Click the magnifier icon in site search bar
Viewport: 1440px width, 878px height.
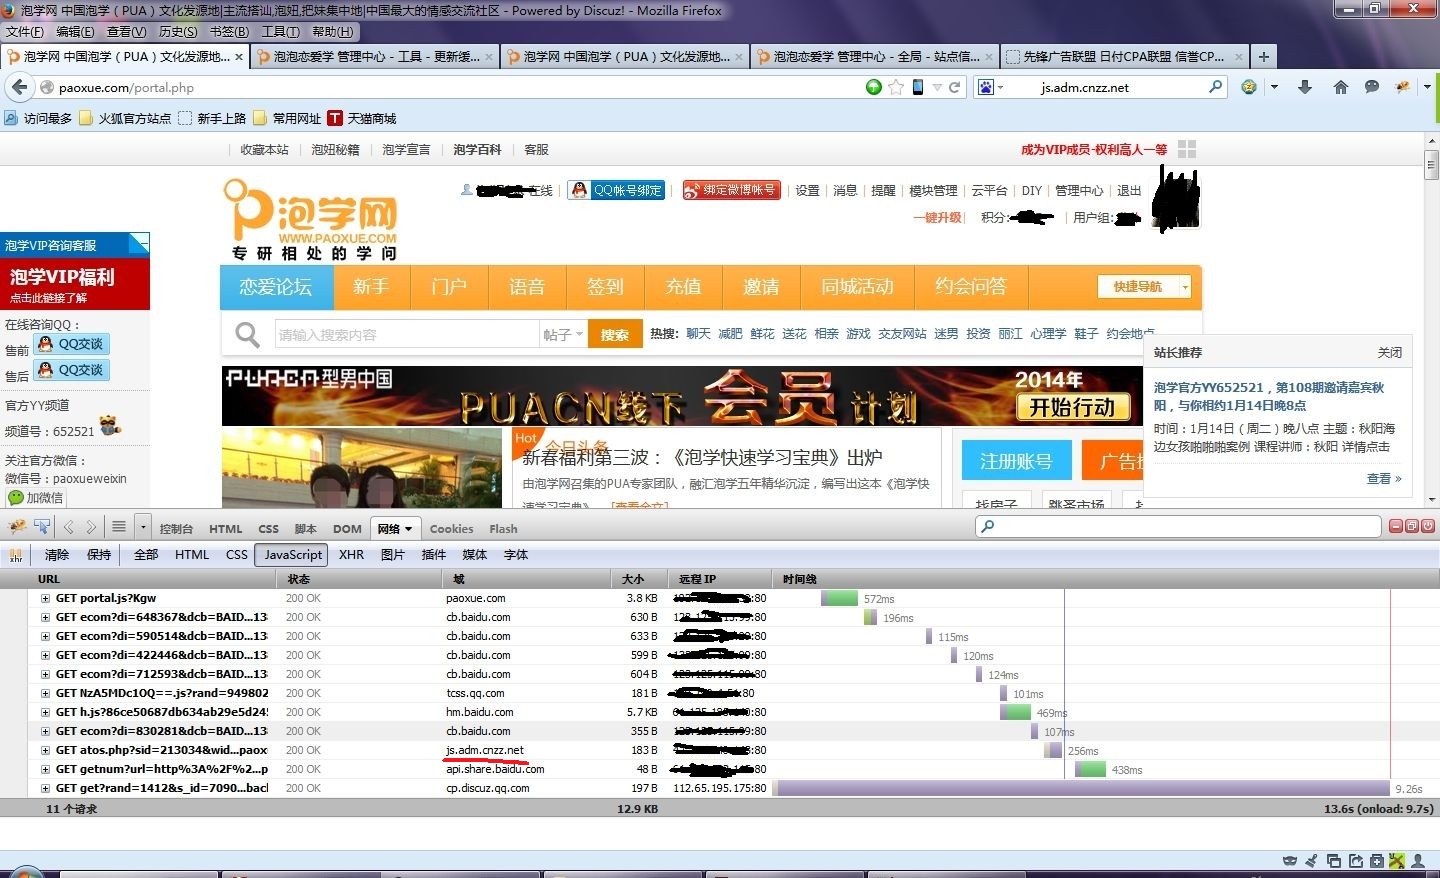(x=247, y=334)
